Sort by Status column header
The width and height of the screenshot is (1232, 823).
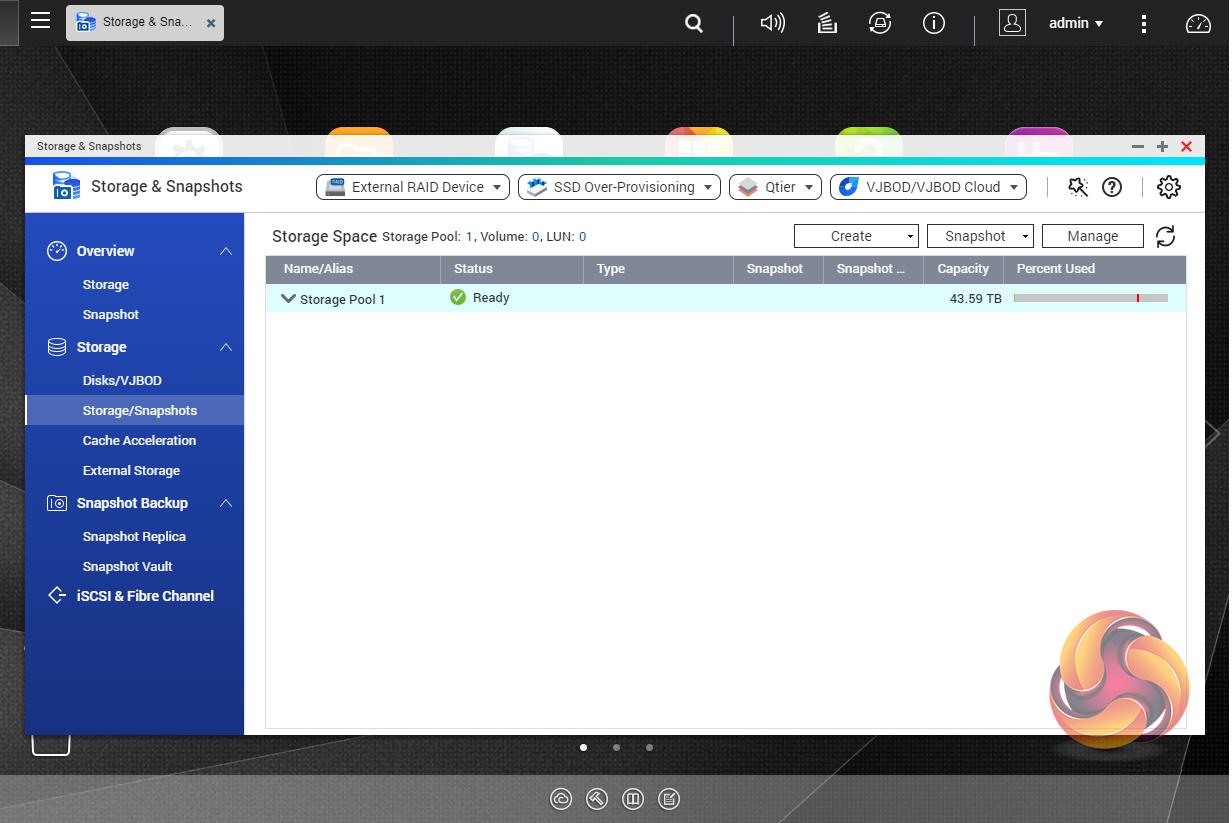[x=512, y=269]
